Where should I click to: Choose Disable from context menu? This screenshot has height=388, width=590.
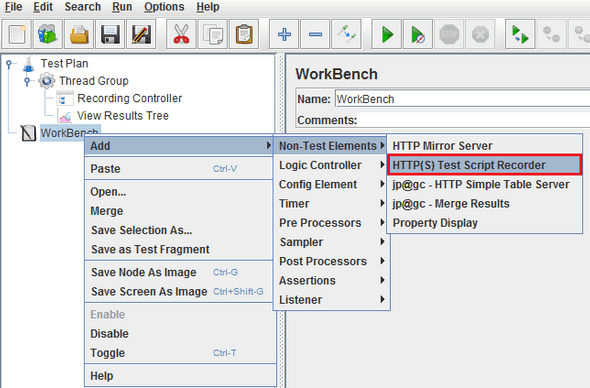[x=180, y=333]
